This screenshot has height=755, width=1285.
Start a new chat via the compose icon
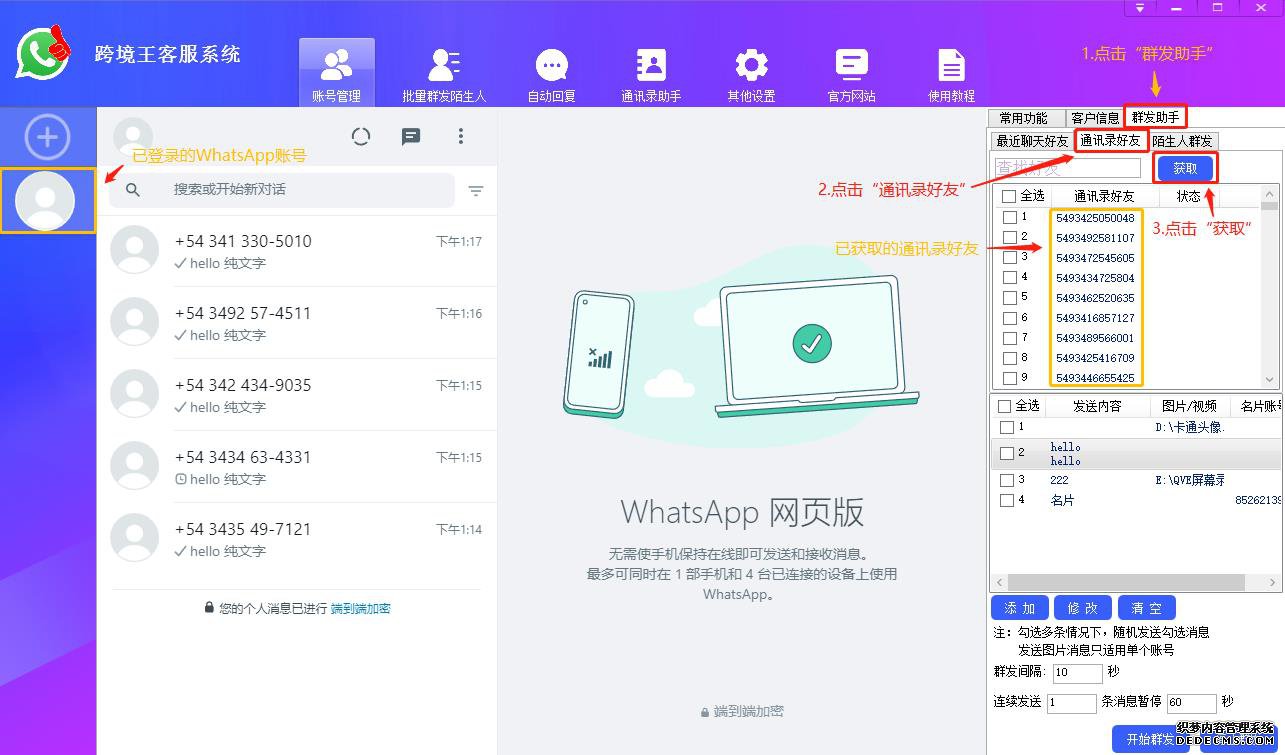tap(411, 136)
